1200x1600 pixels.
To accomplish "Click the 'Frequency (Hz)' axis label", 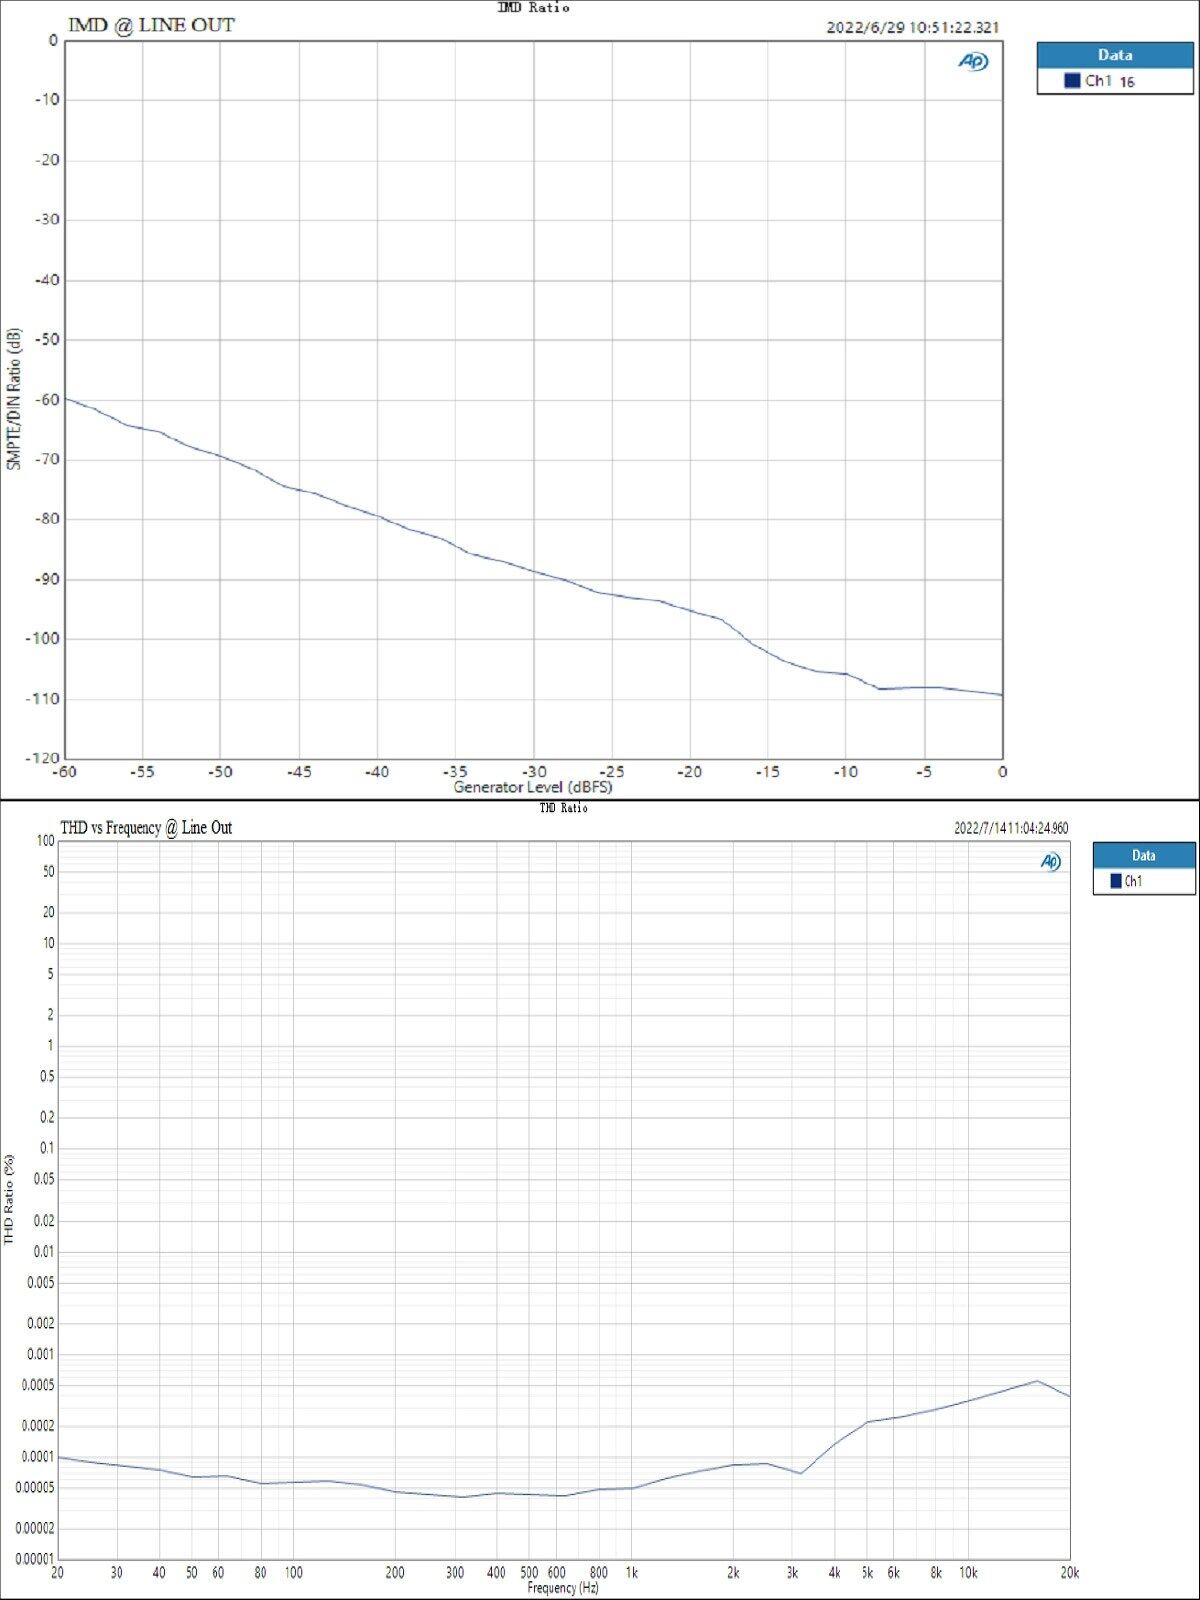I will (x=562, y=1588).
